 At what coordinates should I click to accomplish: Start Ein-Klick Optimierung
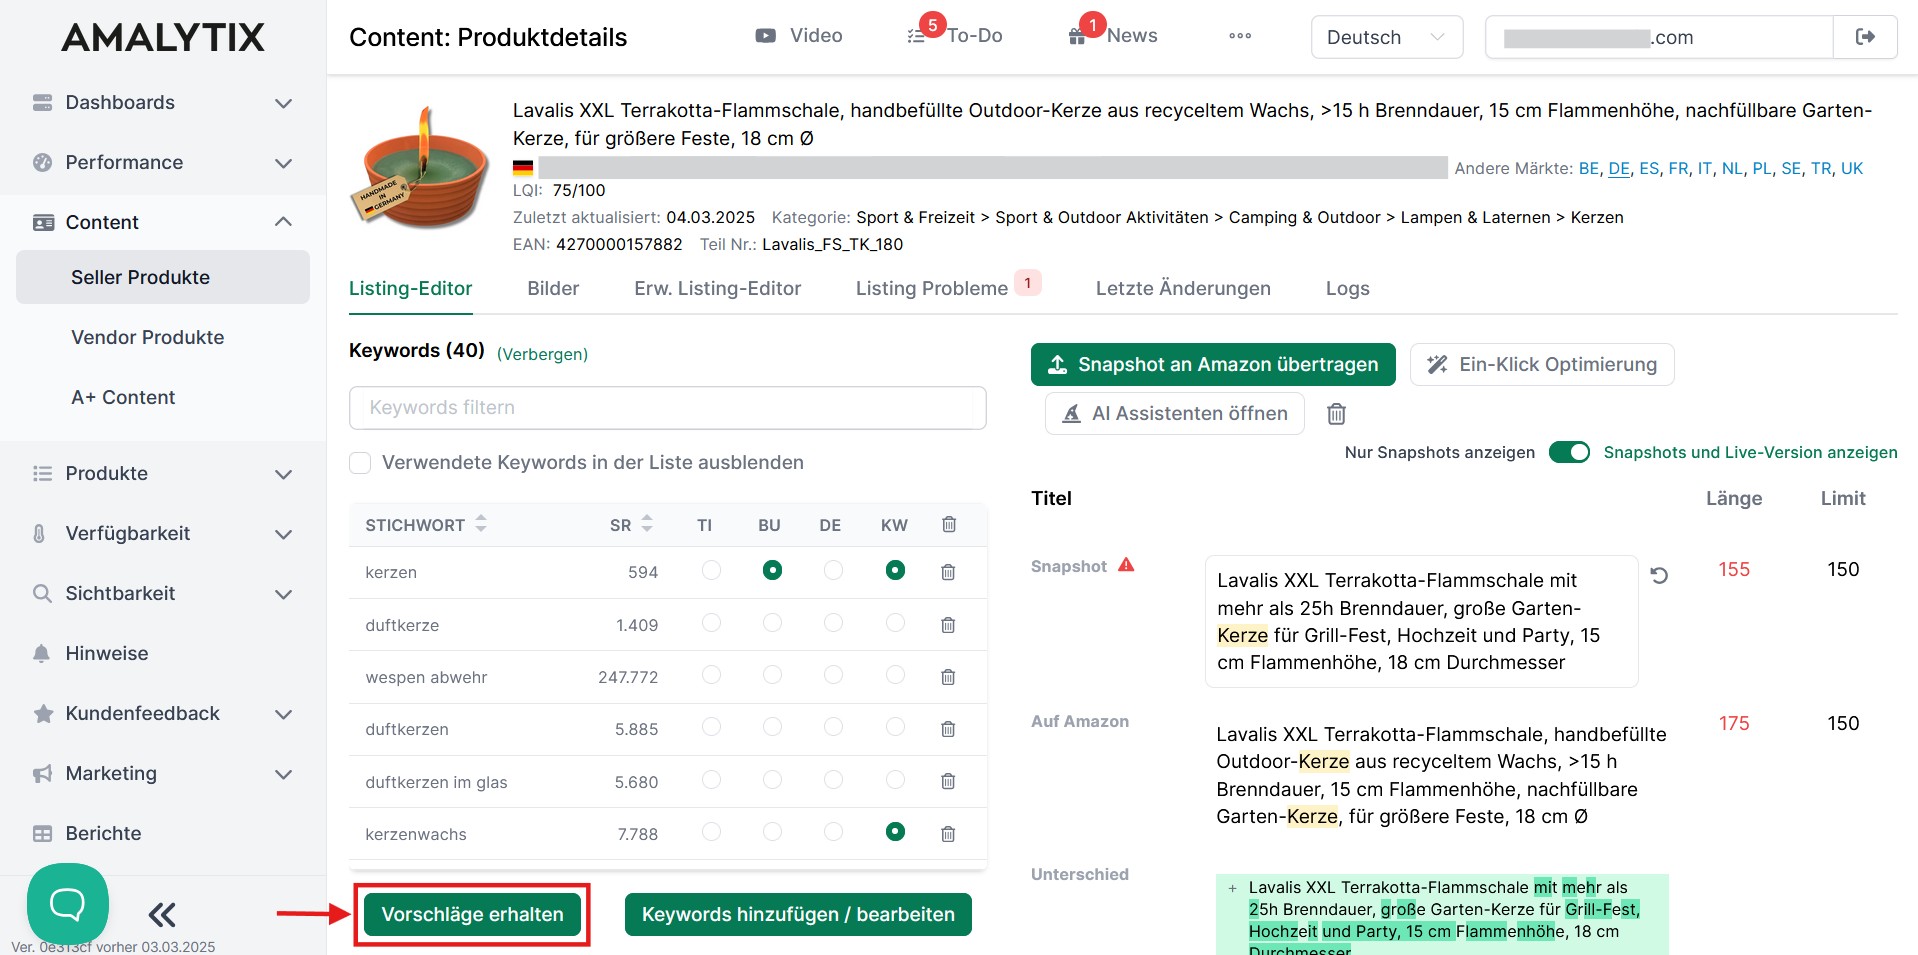tap(1542, 364)
